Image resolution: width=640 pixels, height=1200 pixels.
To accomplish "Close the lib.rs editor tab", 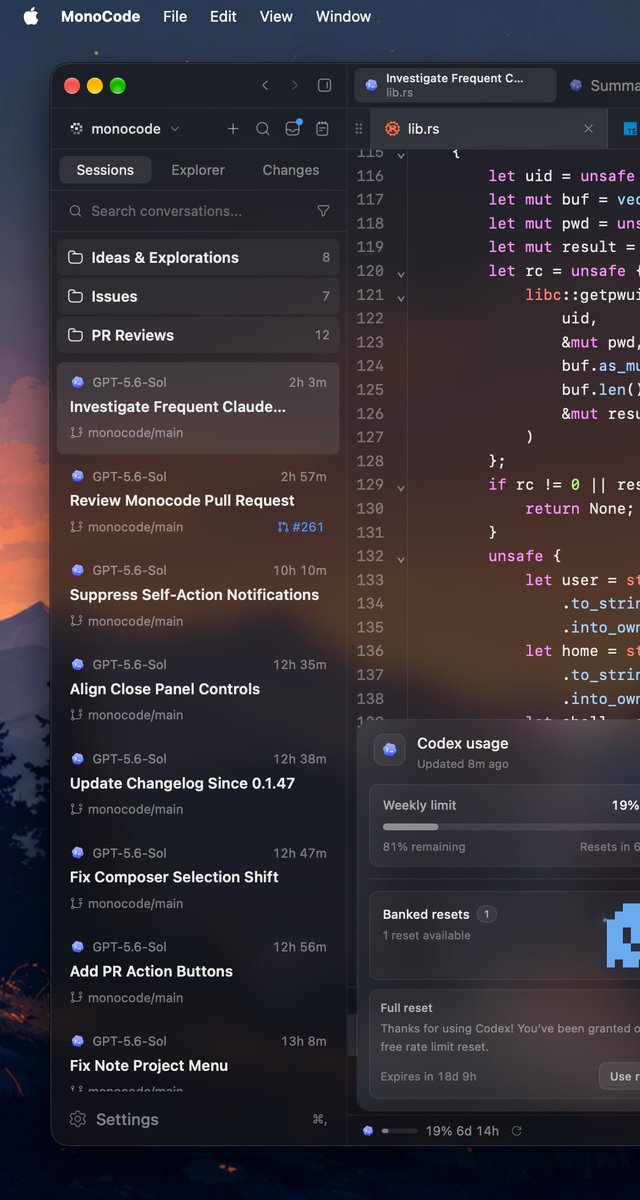I will coord(588,129).
